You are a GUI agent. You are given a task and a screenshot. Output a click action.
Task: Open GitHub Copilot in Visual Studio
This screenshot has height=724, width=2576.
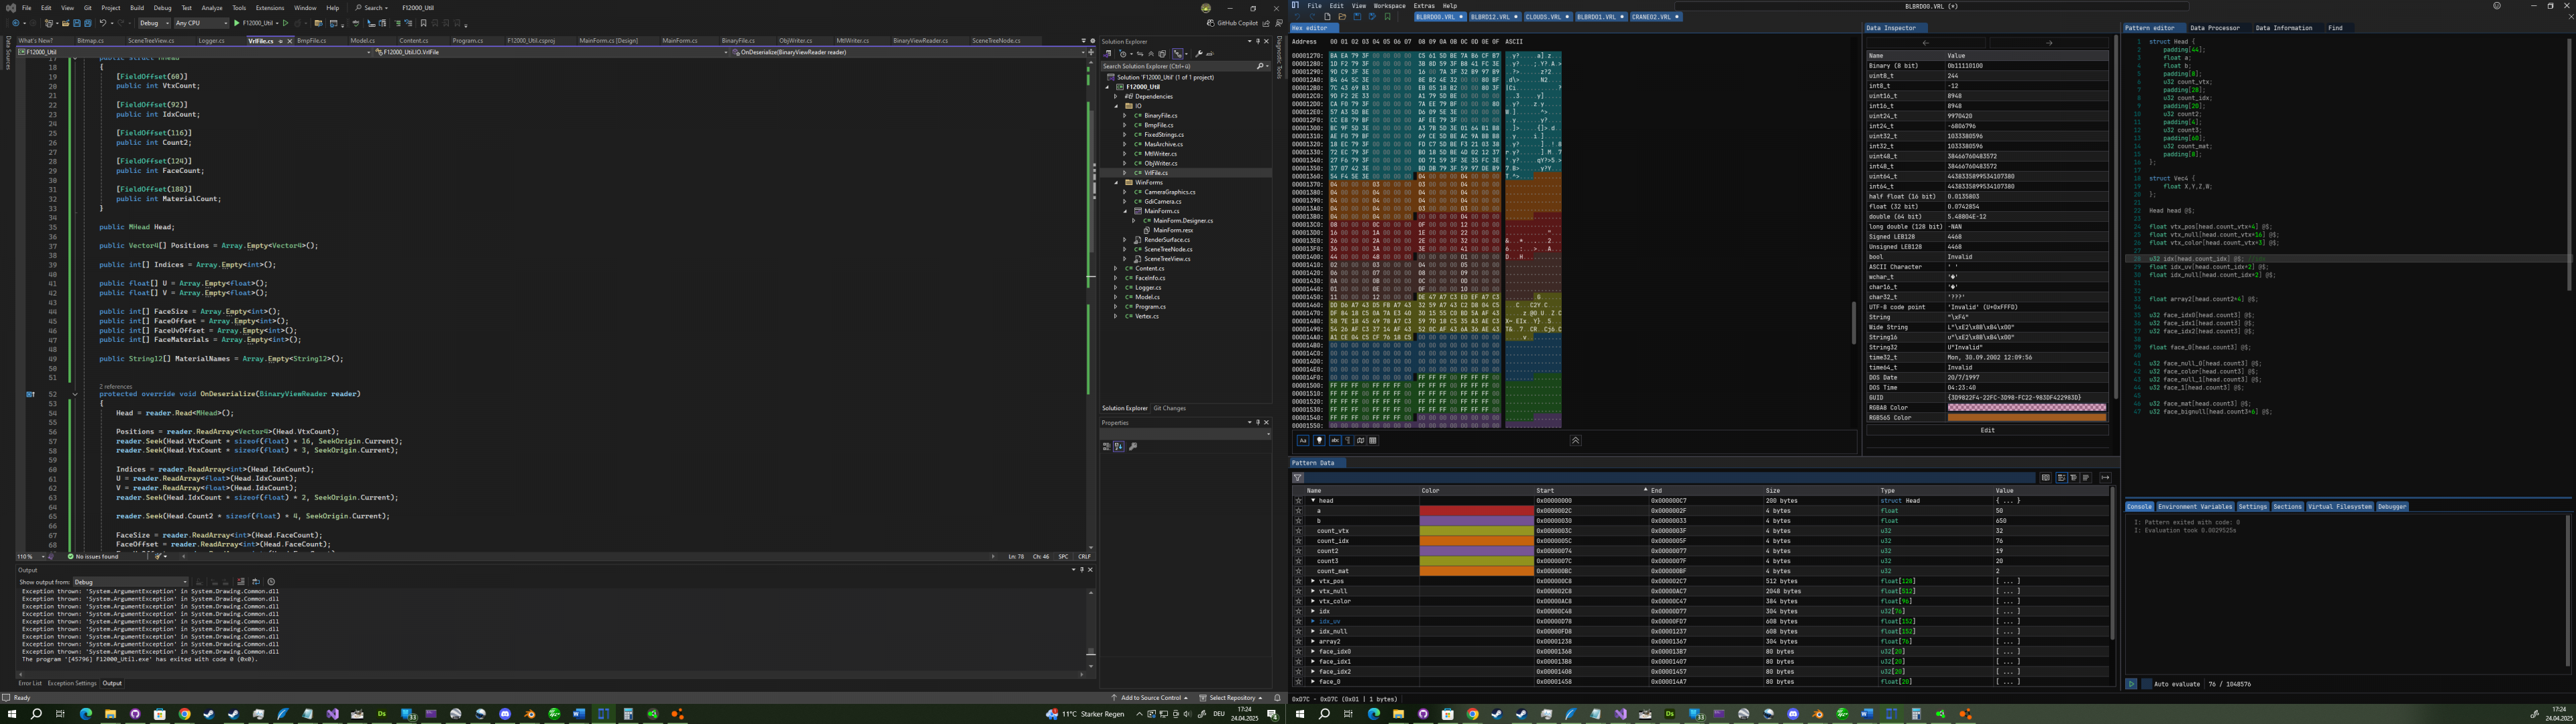coord(1232,23)
